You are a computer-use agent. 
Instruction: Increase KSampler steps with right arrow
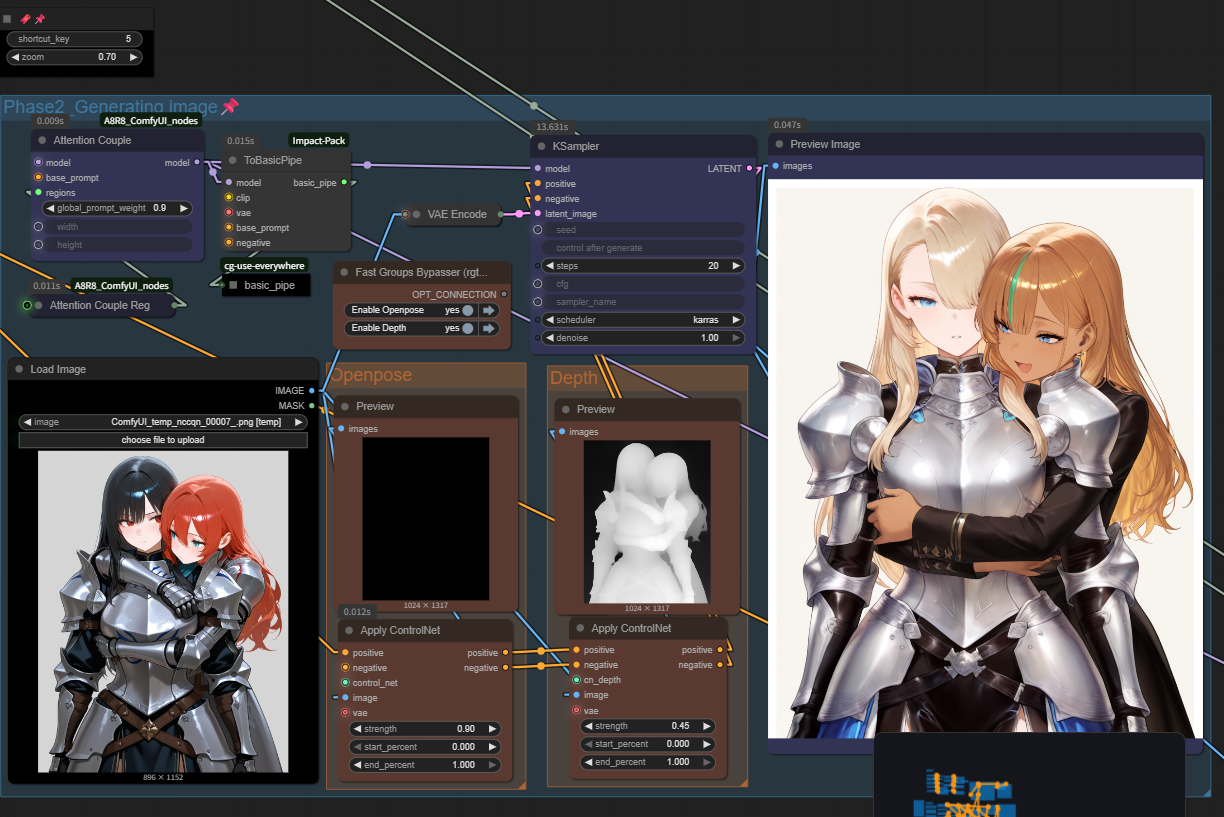[736, 266]
